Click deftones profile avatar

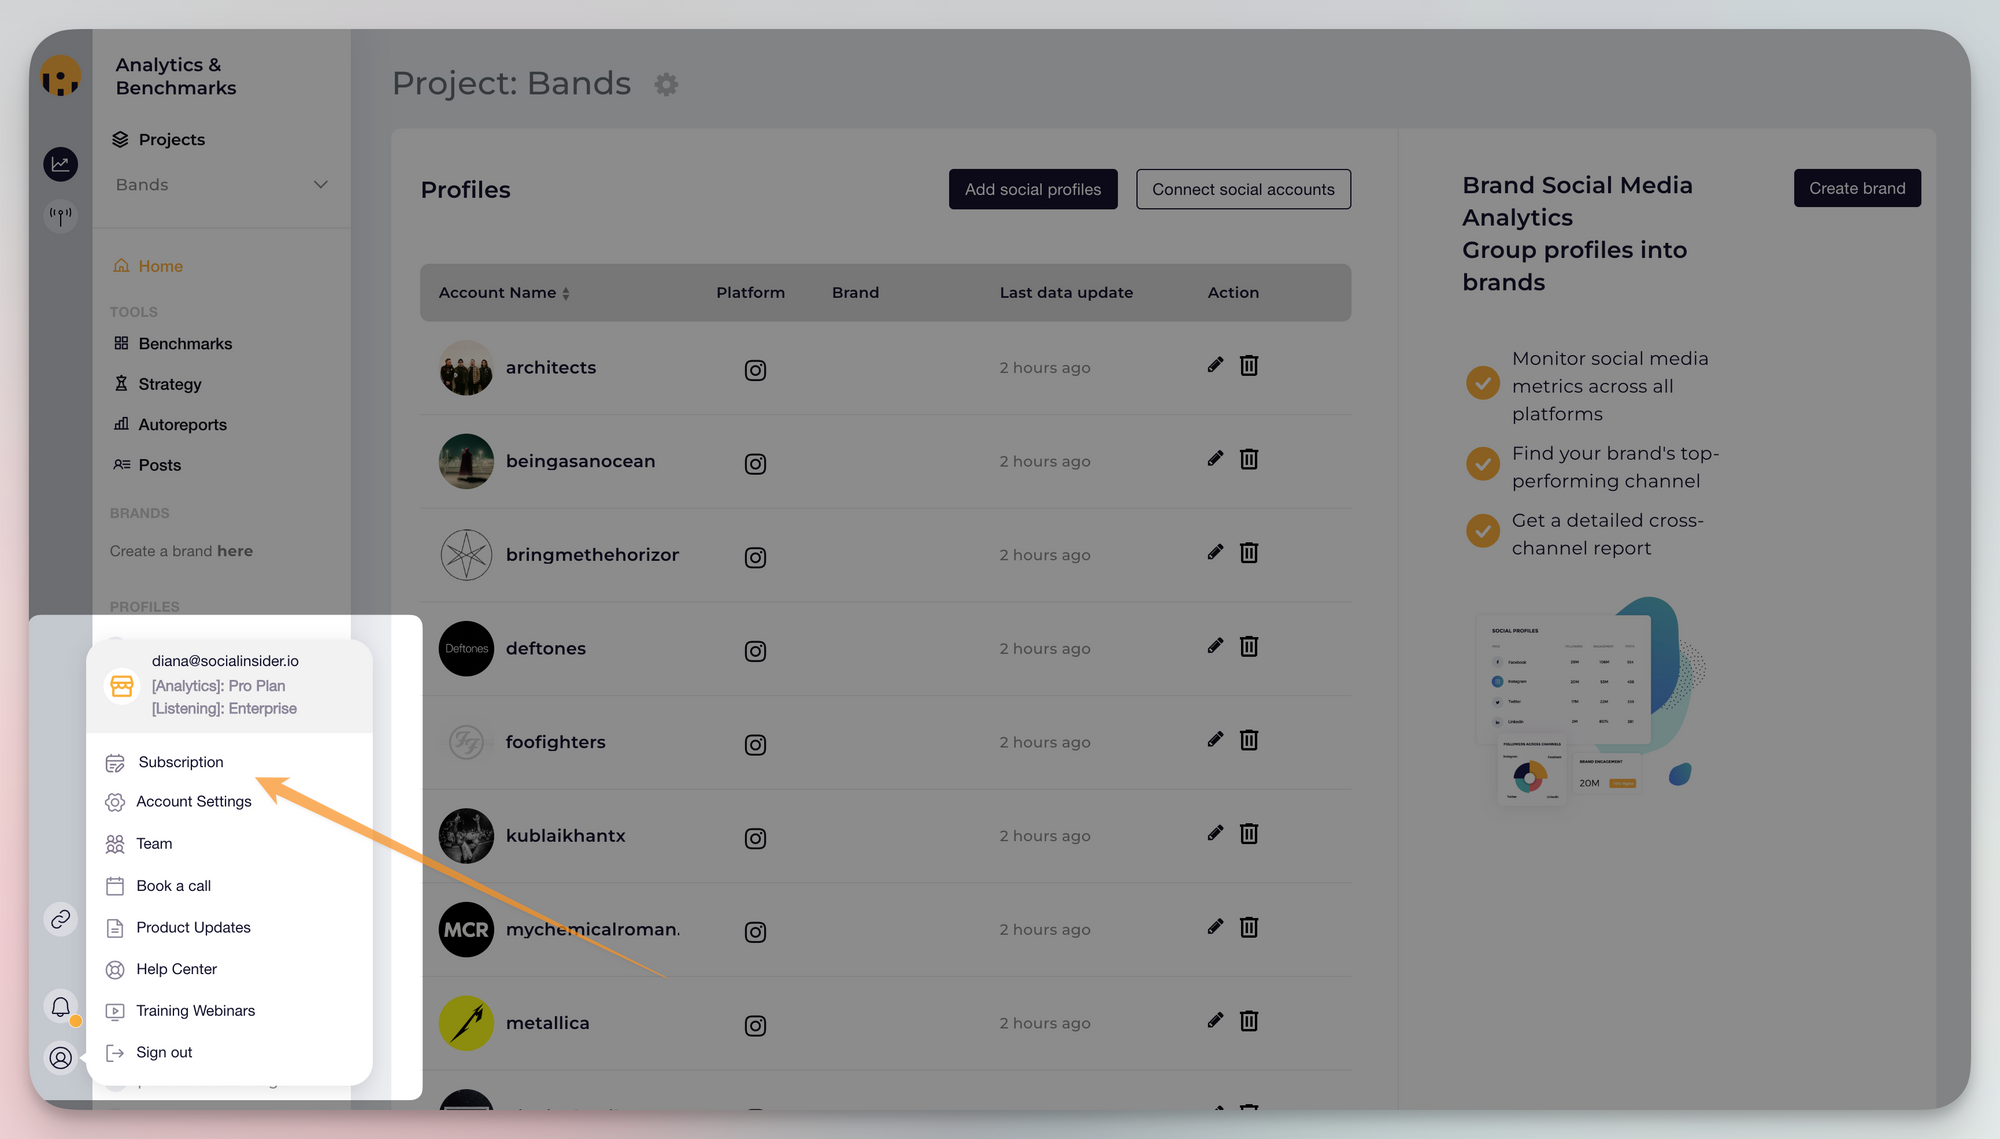click(466, 649)
